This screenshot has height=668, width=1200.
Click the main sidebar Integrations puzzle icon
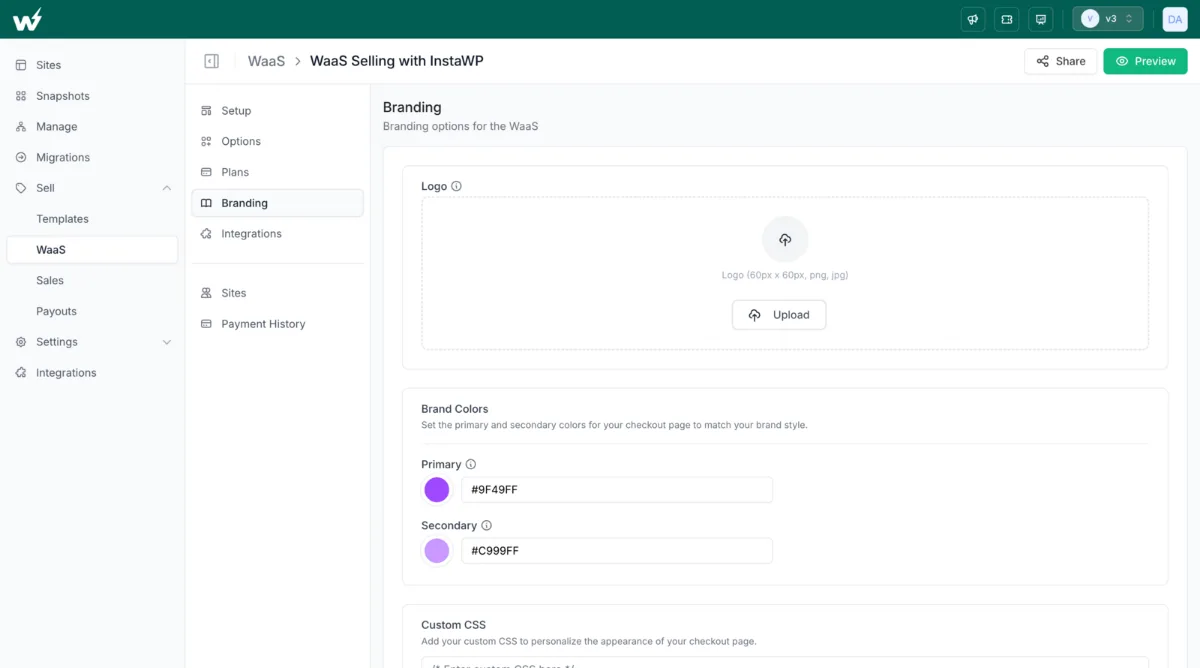coord(21,373)
